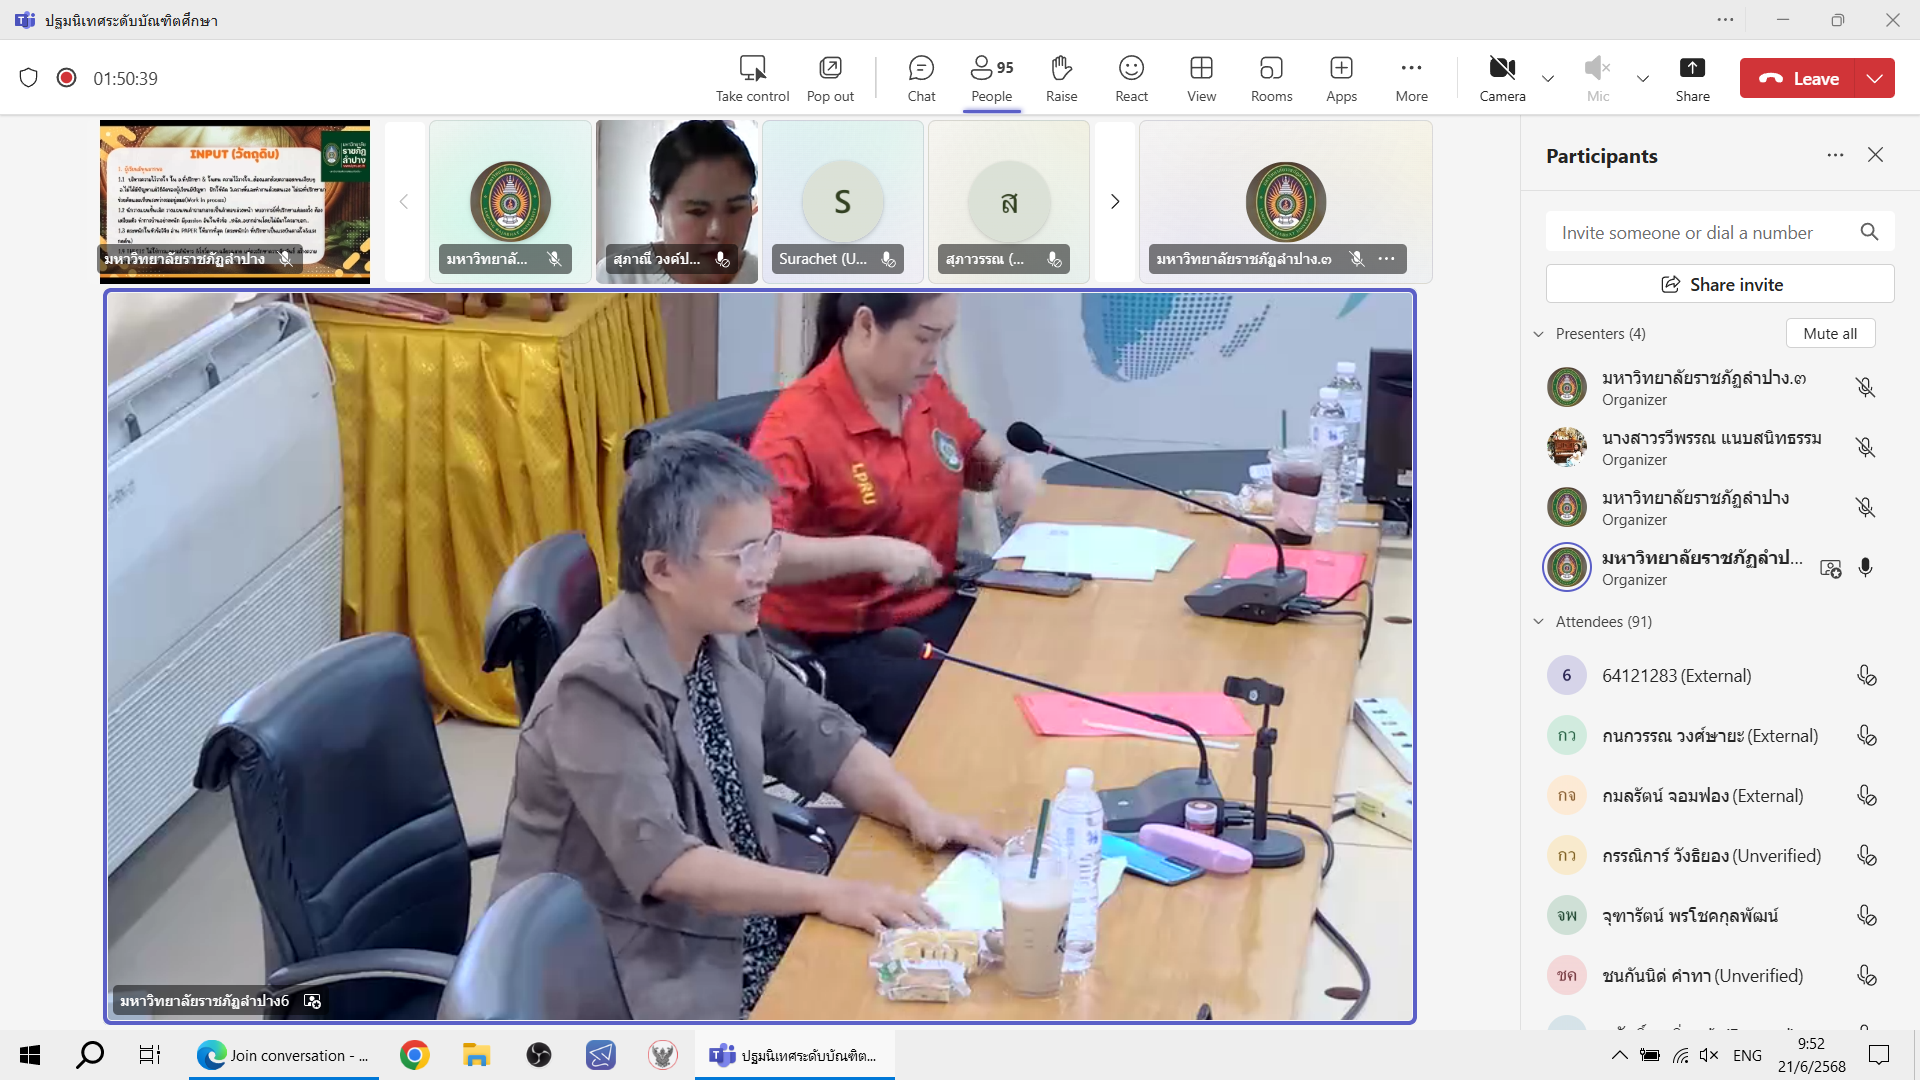This screenshot has width=1920, height=1080.
Task: Open the meeting privacy shield icon
Action: (x=28, y=78)
